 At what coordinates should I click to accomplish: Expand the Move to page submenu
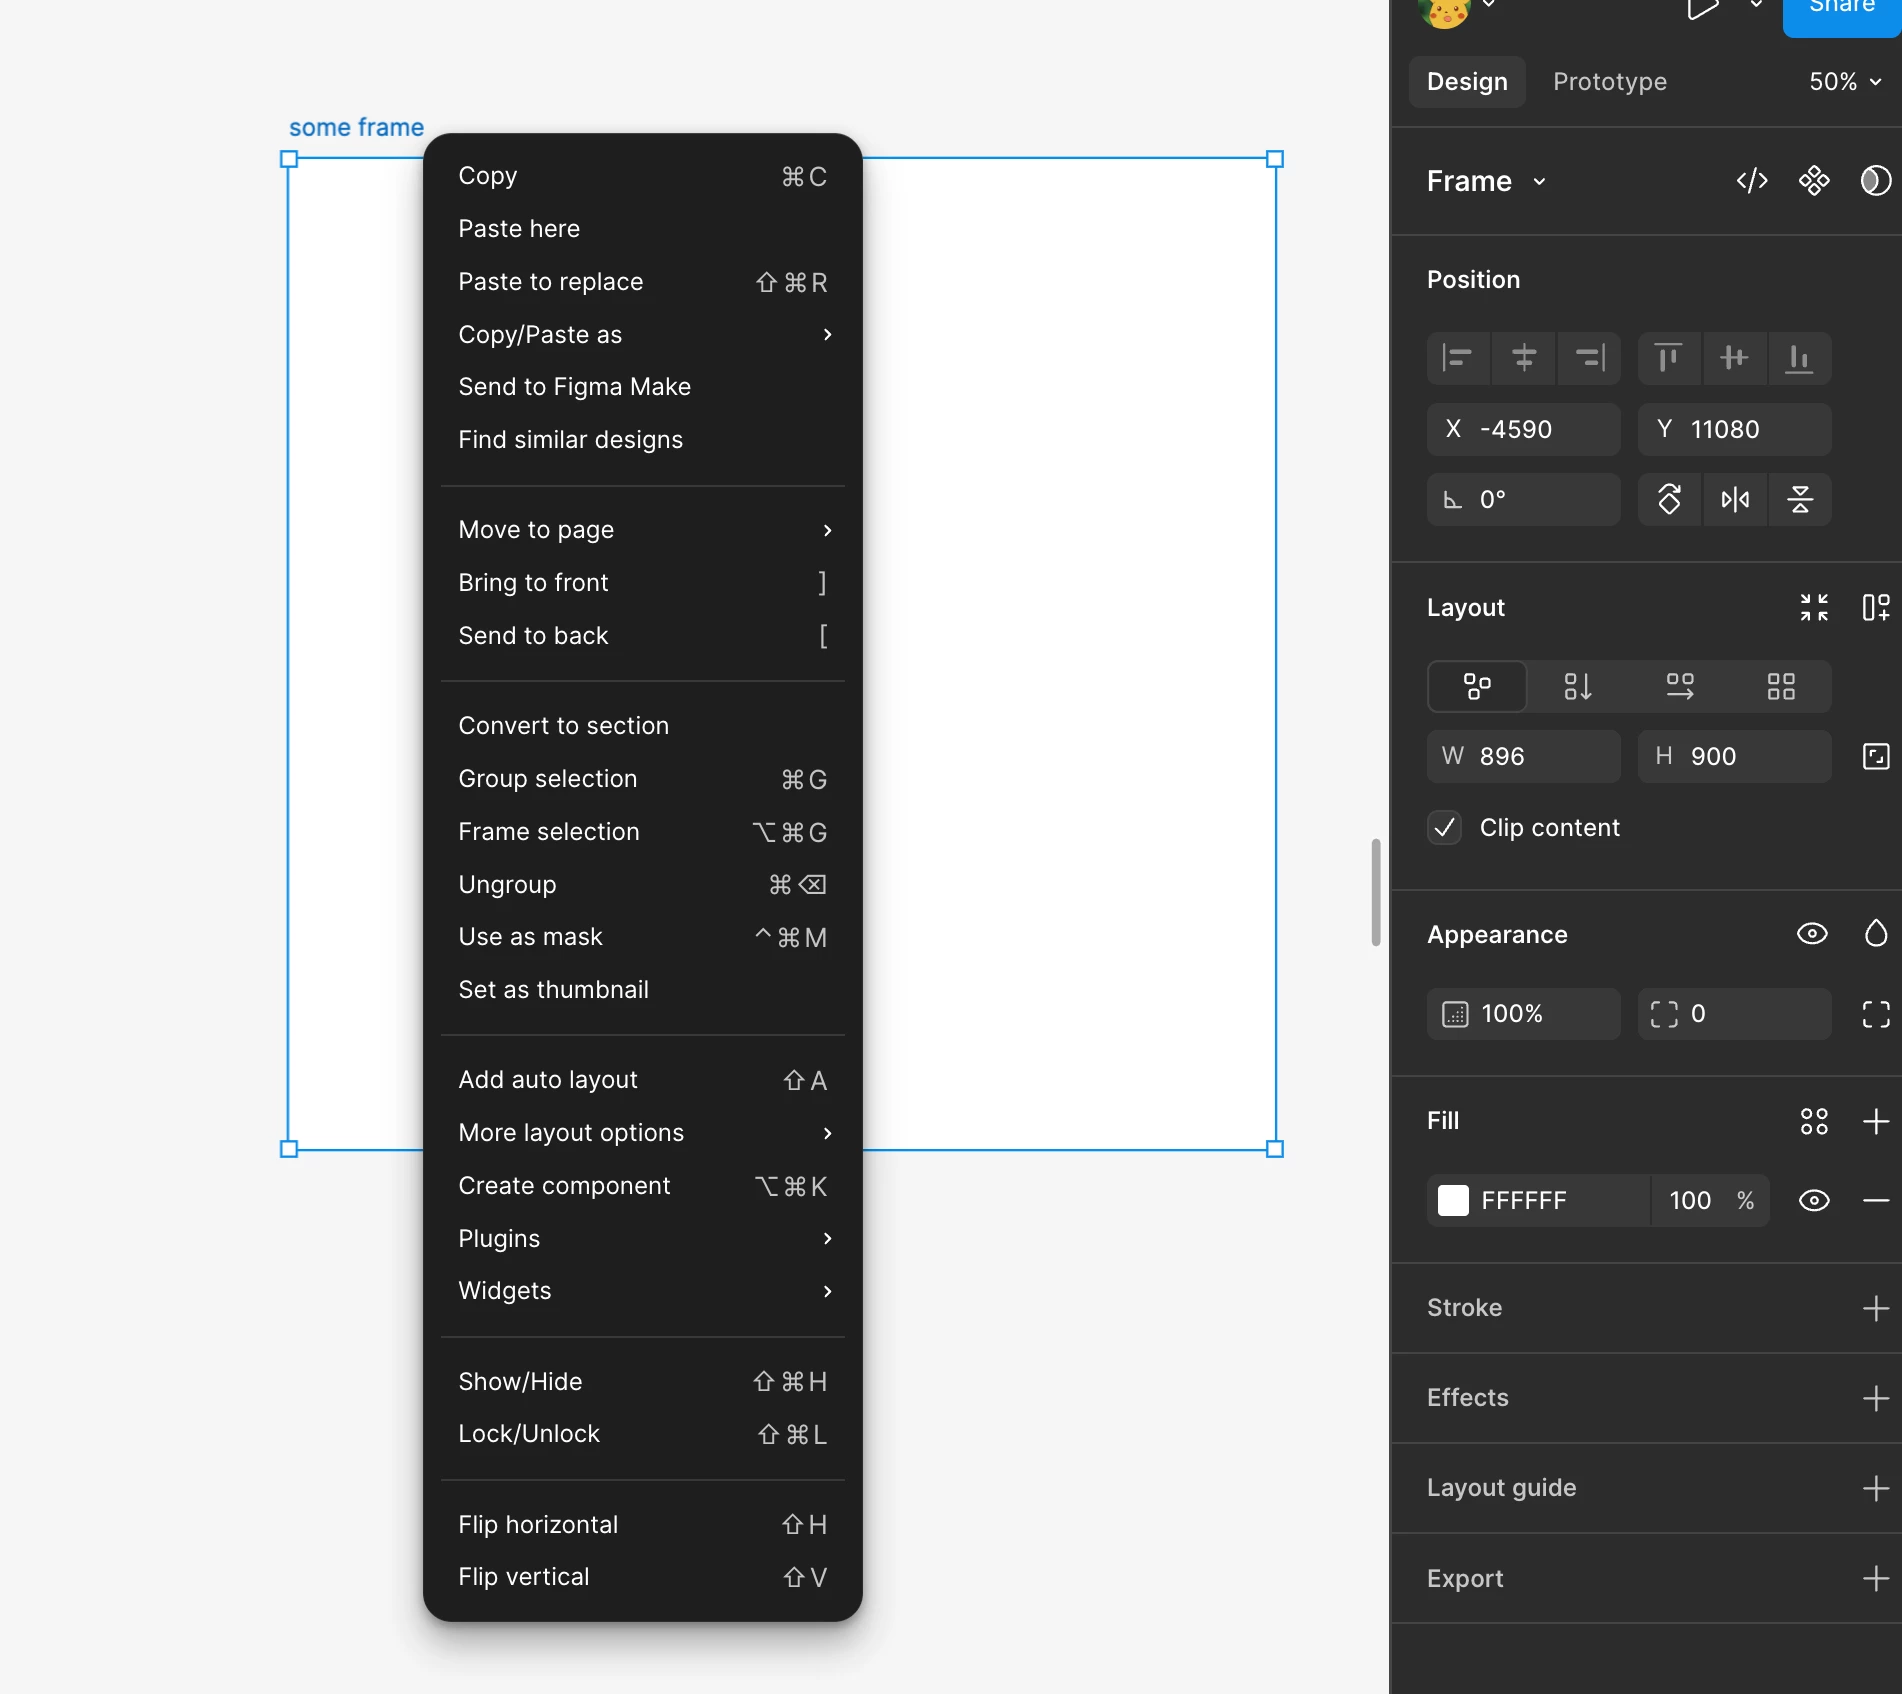[x=643, y=530]
